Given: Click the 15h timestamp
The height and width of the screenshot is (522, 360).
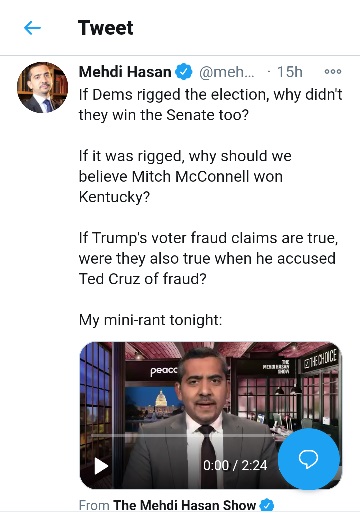Looking at the screenshot, I should tap(290, 72).
